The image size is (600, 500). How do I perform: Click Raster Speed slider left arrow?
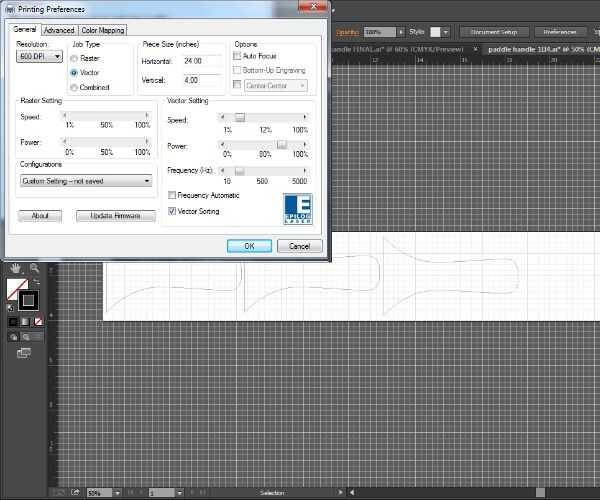(x=64, y=115)
